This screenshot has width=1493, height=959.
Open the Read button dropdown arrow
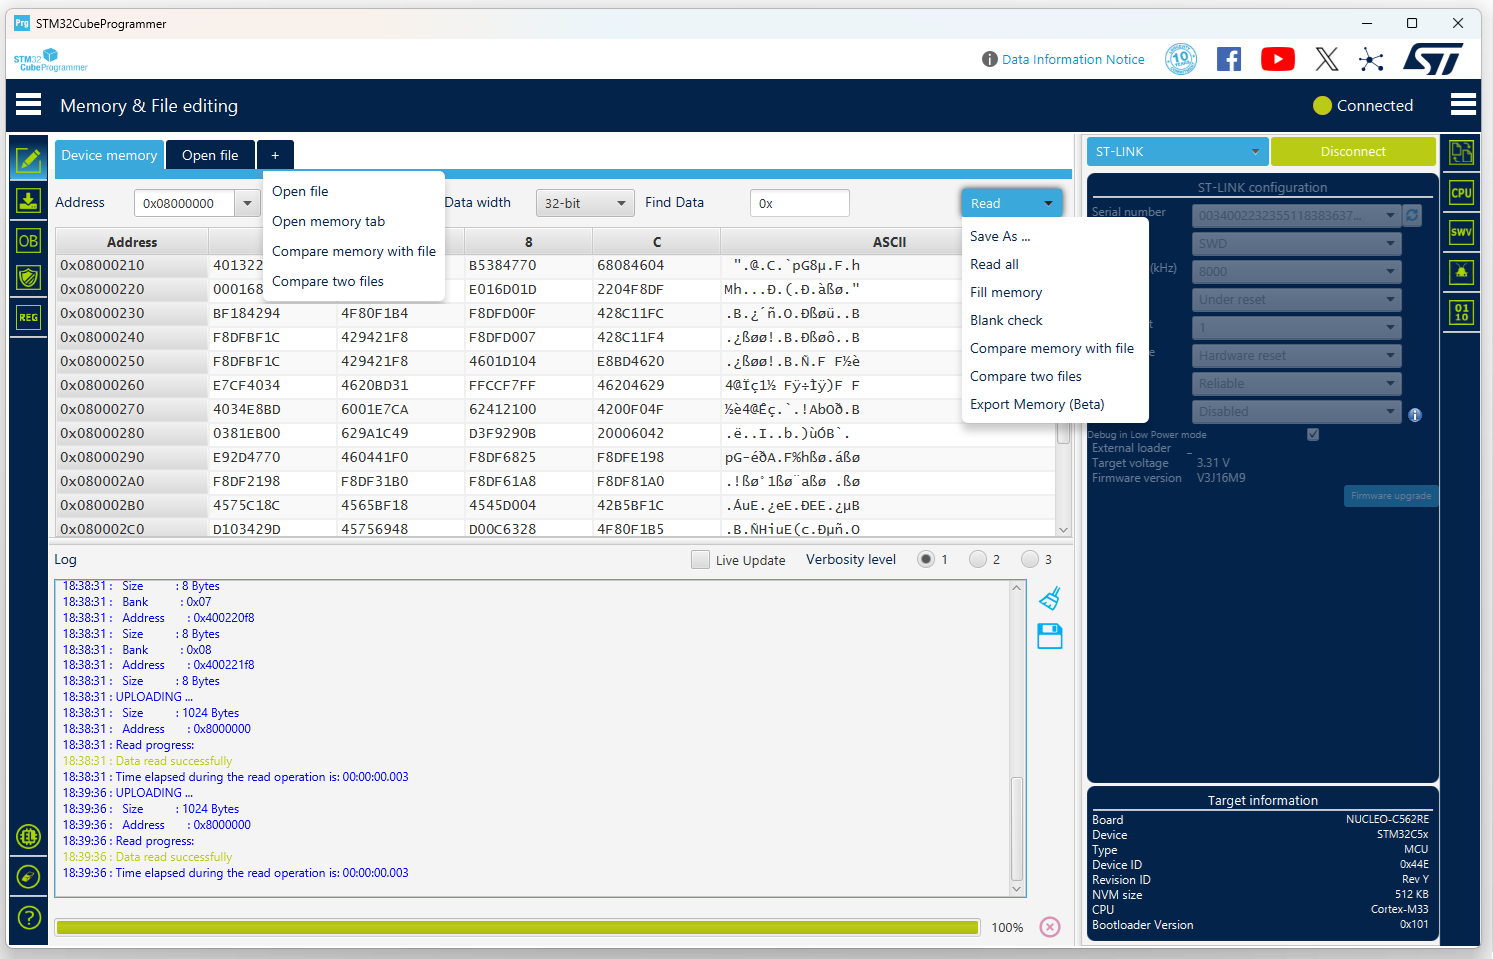1048,203
